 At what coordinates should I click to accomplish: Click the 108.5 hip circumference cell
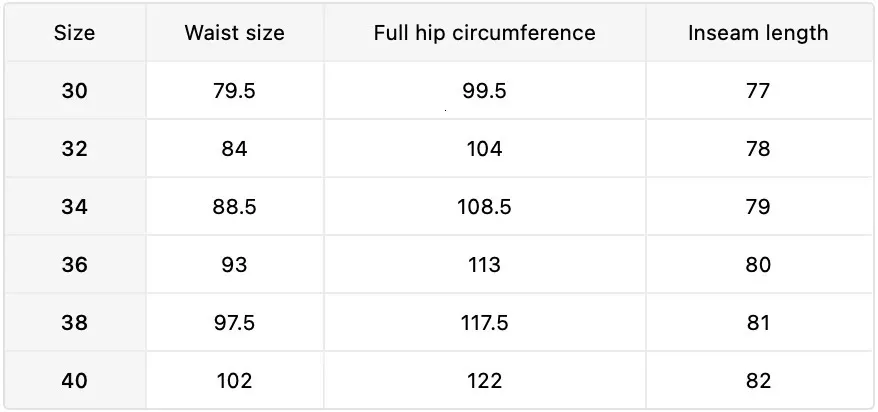point(484,207)
